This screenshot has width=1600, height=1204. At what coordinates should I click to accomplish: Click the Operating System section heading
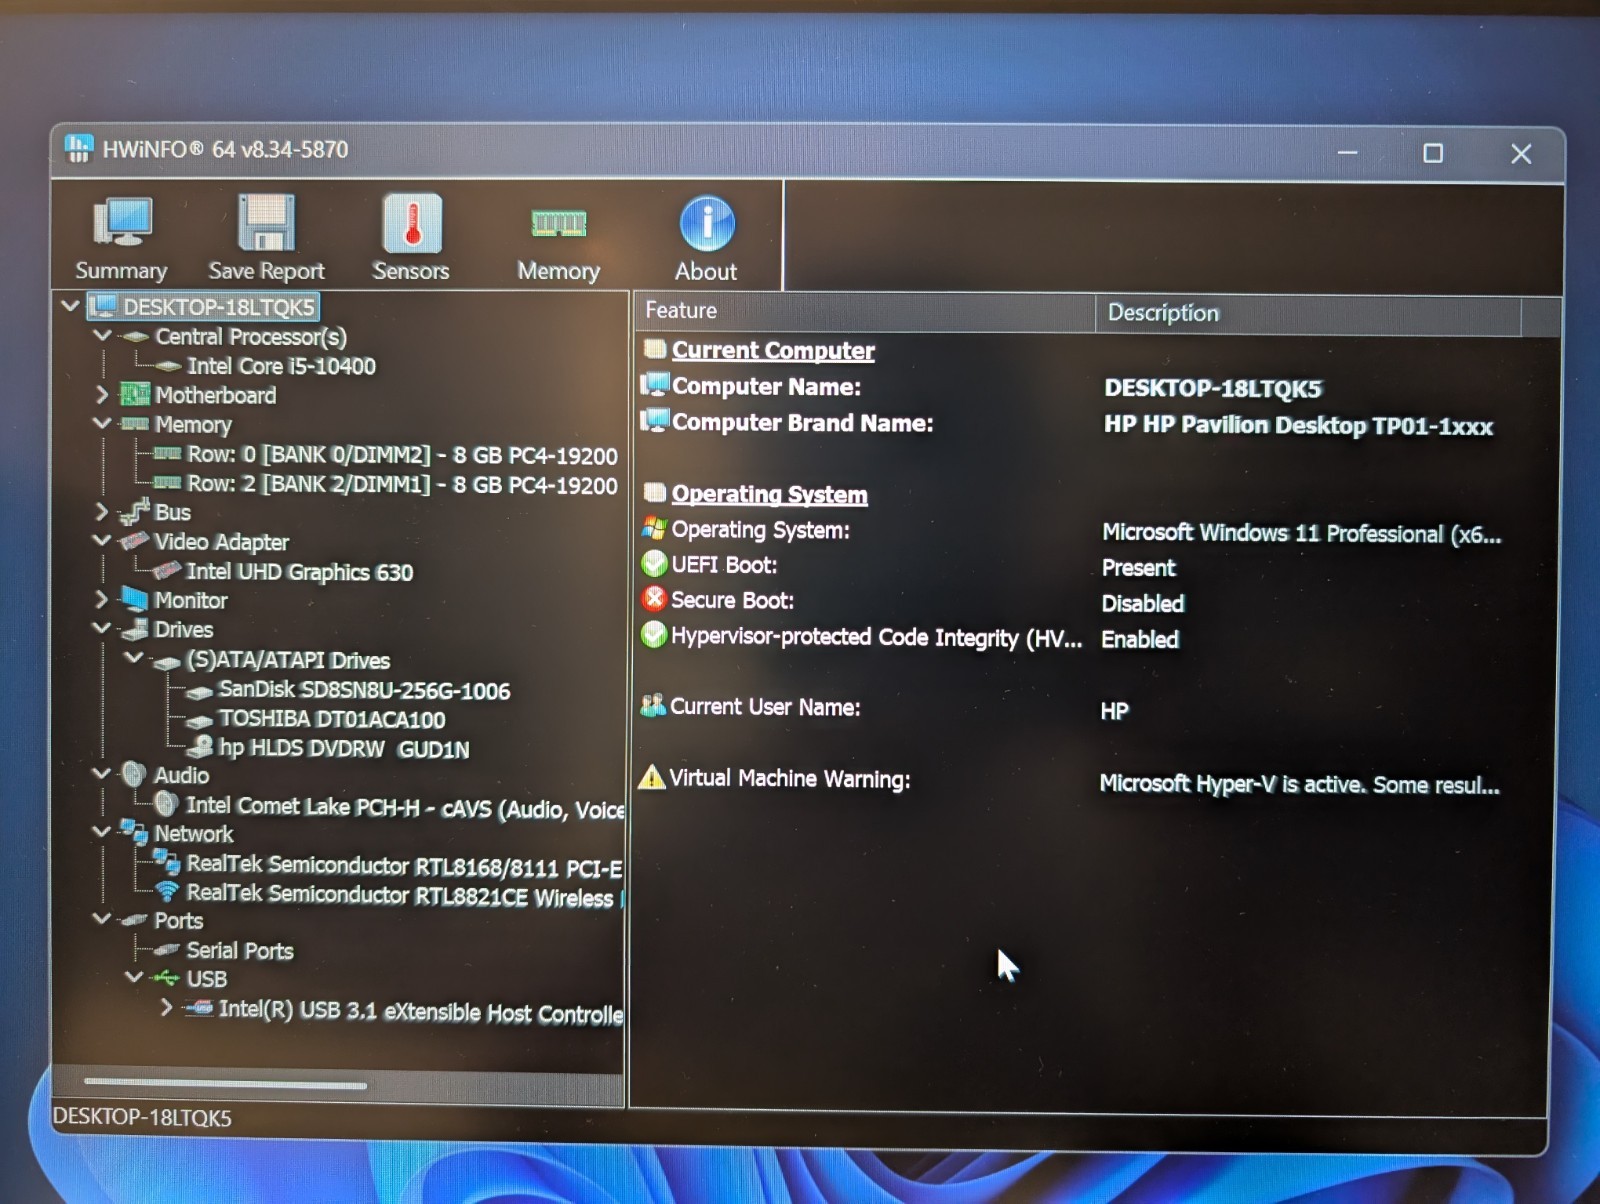click(769, 494)
